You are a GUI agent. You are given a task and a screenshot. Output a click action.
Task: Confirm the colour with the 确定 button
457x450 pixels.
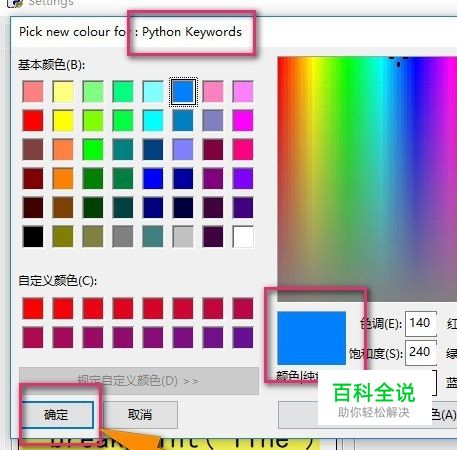point(58,415)
